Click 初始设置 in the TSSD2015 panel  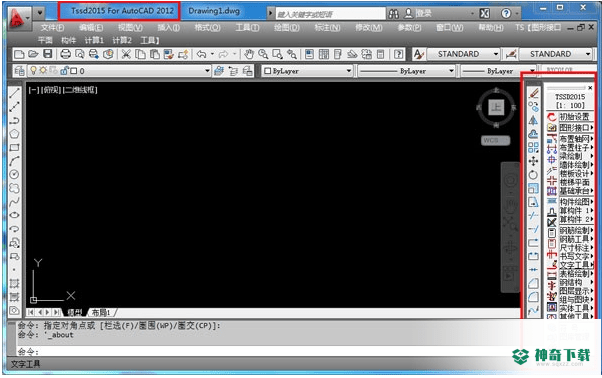(574, 117)
